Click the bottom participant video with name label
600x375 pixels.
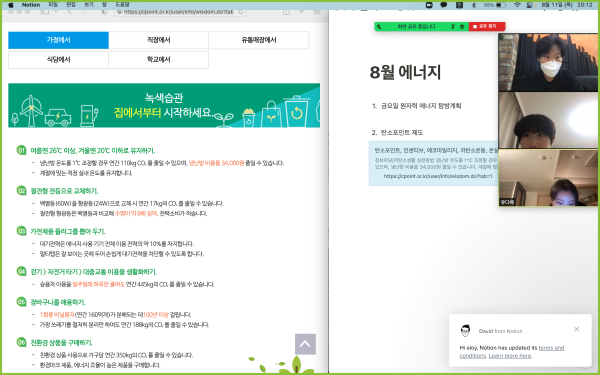(x=548, y=178)
